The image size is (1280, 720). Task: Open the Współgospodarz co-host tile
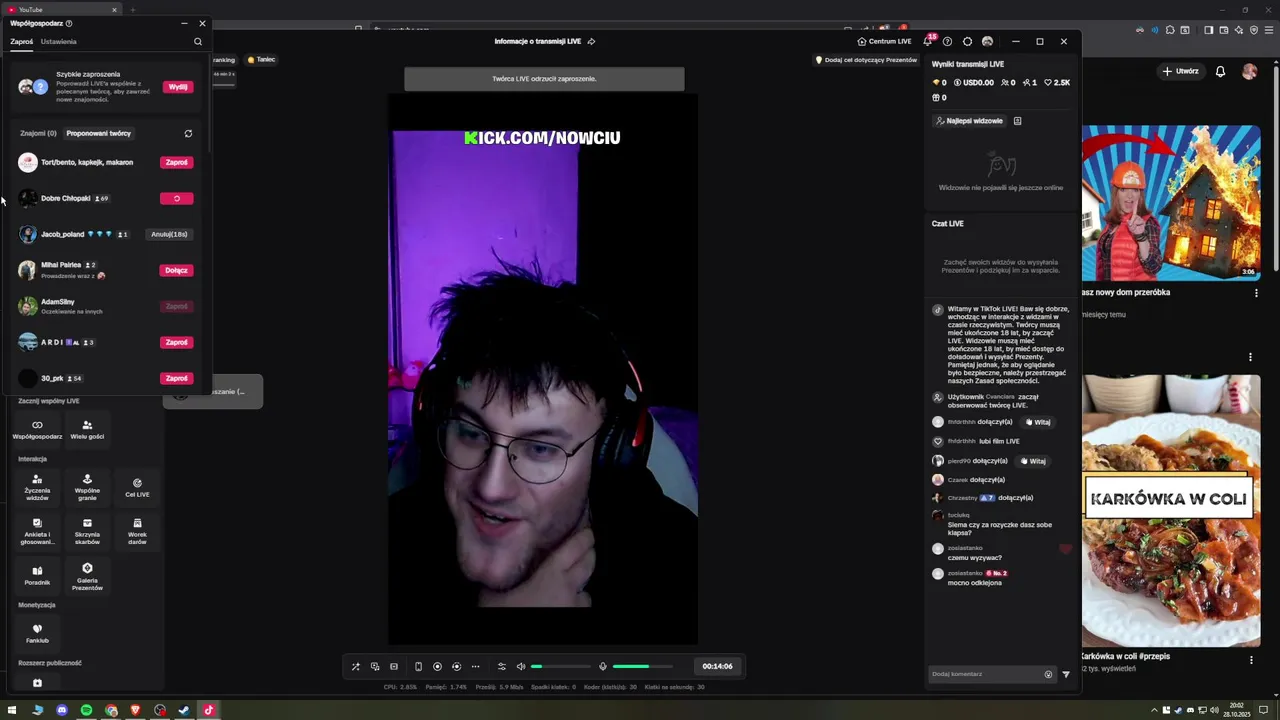pyautogui.click(x=37, y=430)
